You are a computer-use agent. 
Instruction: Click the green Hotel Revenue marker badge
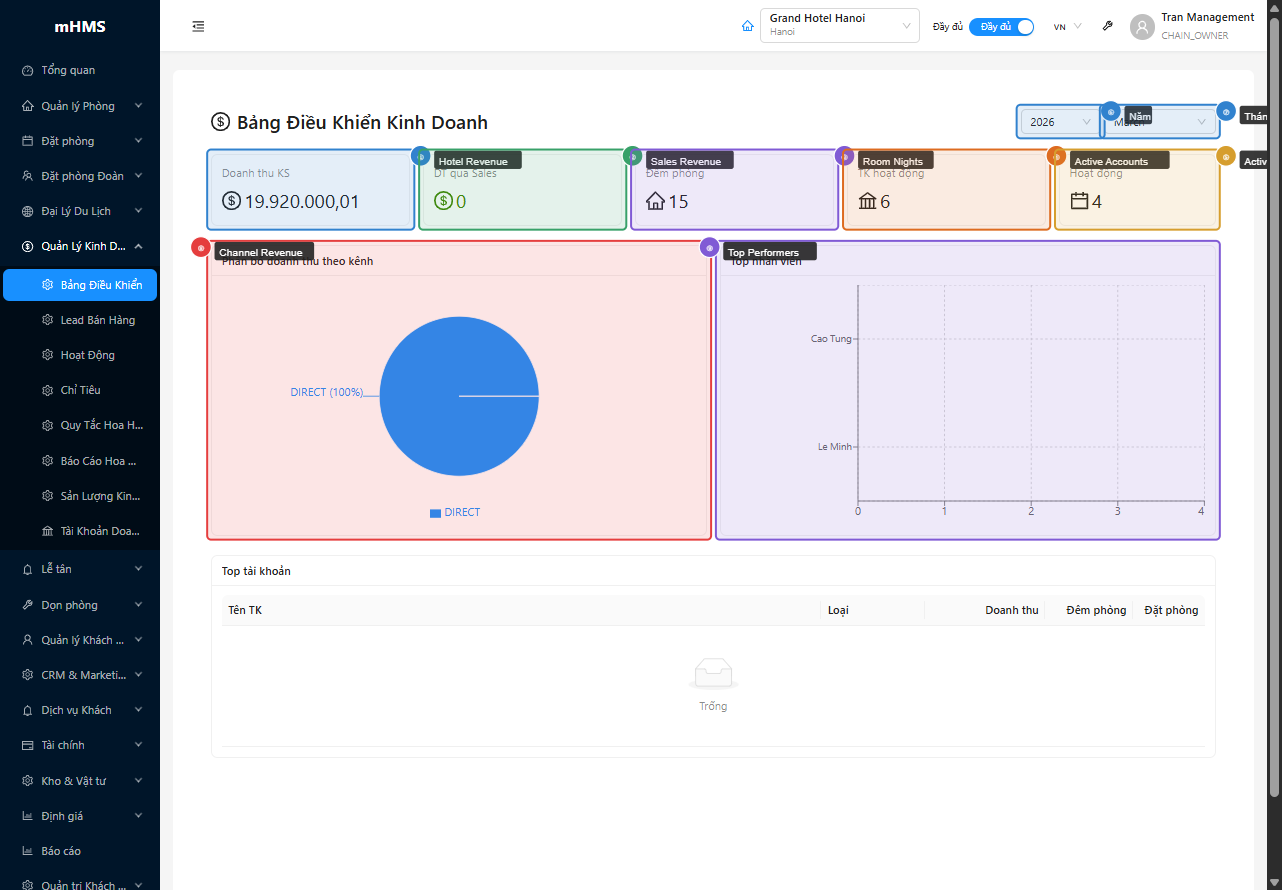421,156
